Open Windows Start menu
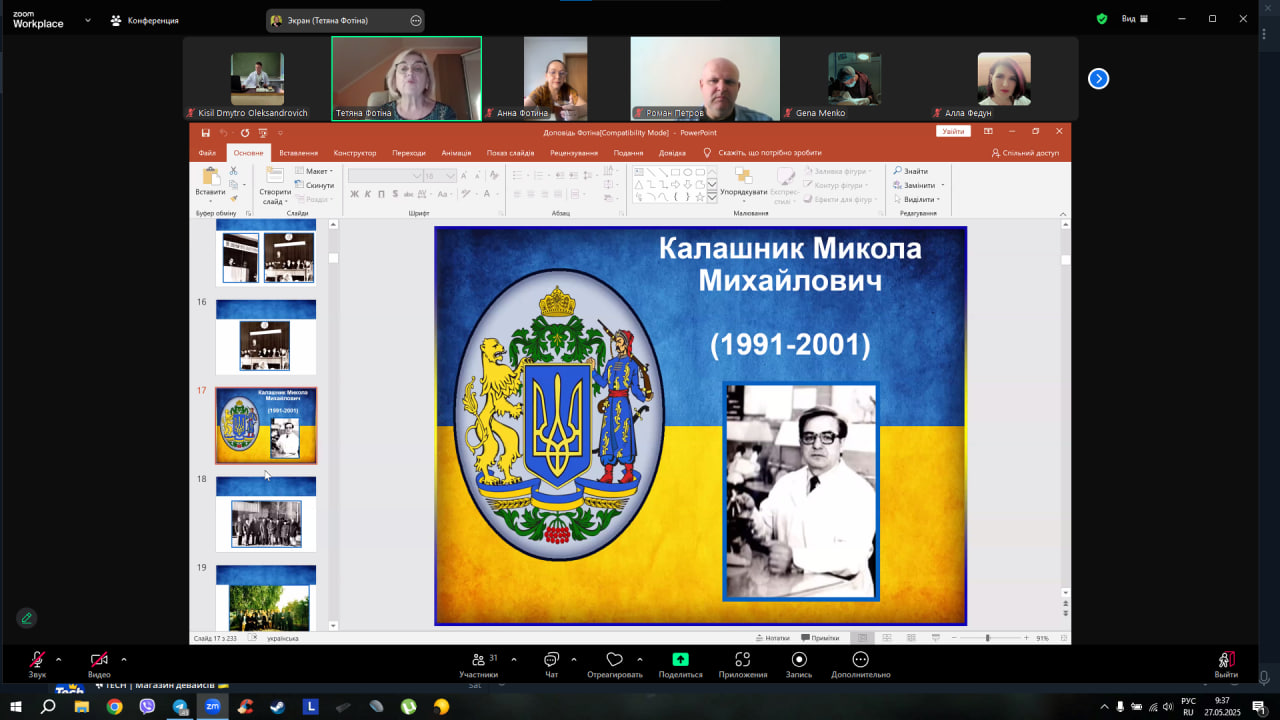Viewport: 1280px width, 720px height. pyautogui.click(x=16, y=706)
